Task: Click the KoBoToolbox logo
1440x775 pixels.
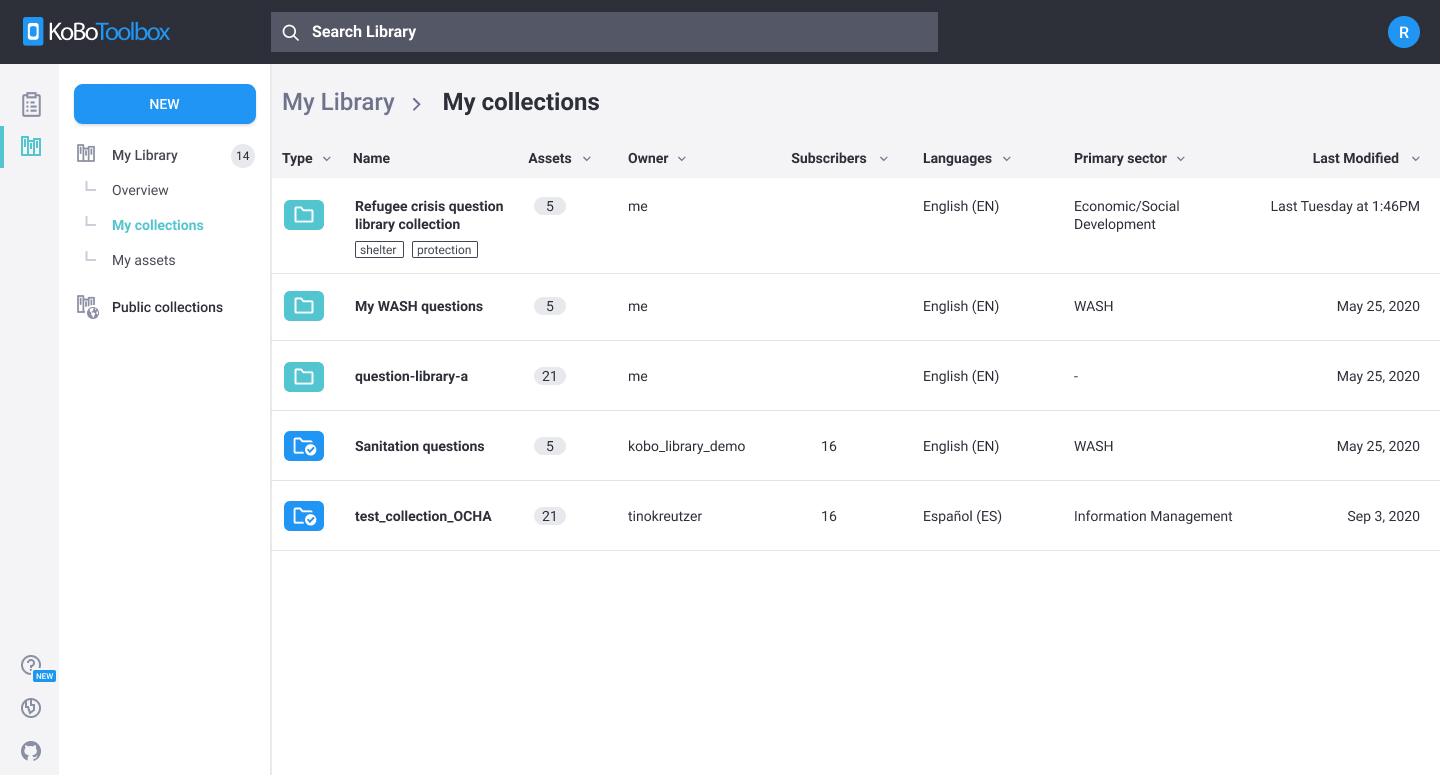Action: 95,31
